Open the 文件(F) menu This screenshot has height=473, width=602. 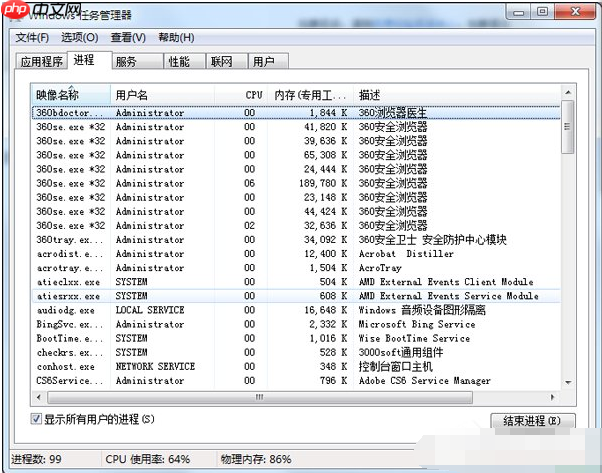point(32,38)
